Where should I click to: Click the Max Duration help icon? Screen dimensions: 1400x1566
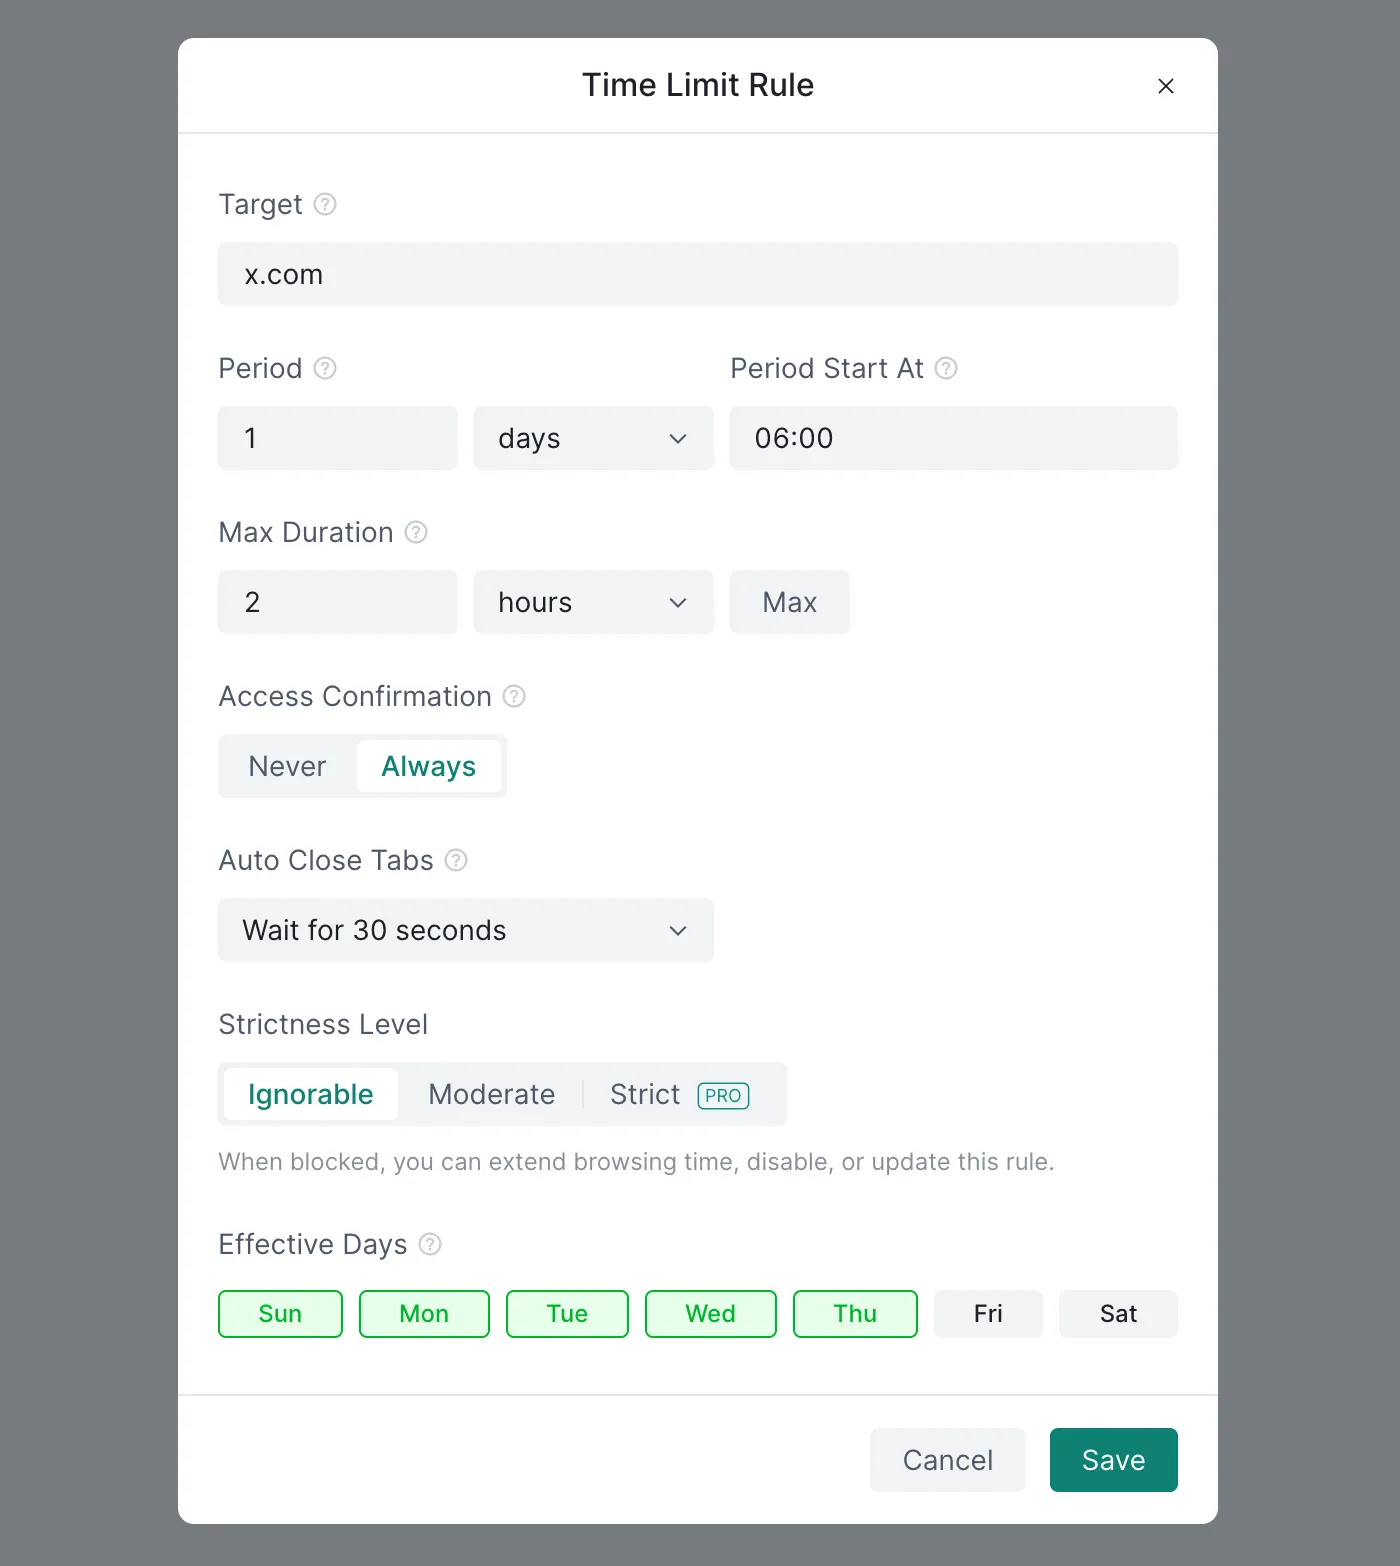pyautogui.click(x=416, y=532)
